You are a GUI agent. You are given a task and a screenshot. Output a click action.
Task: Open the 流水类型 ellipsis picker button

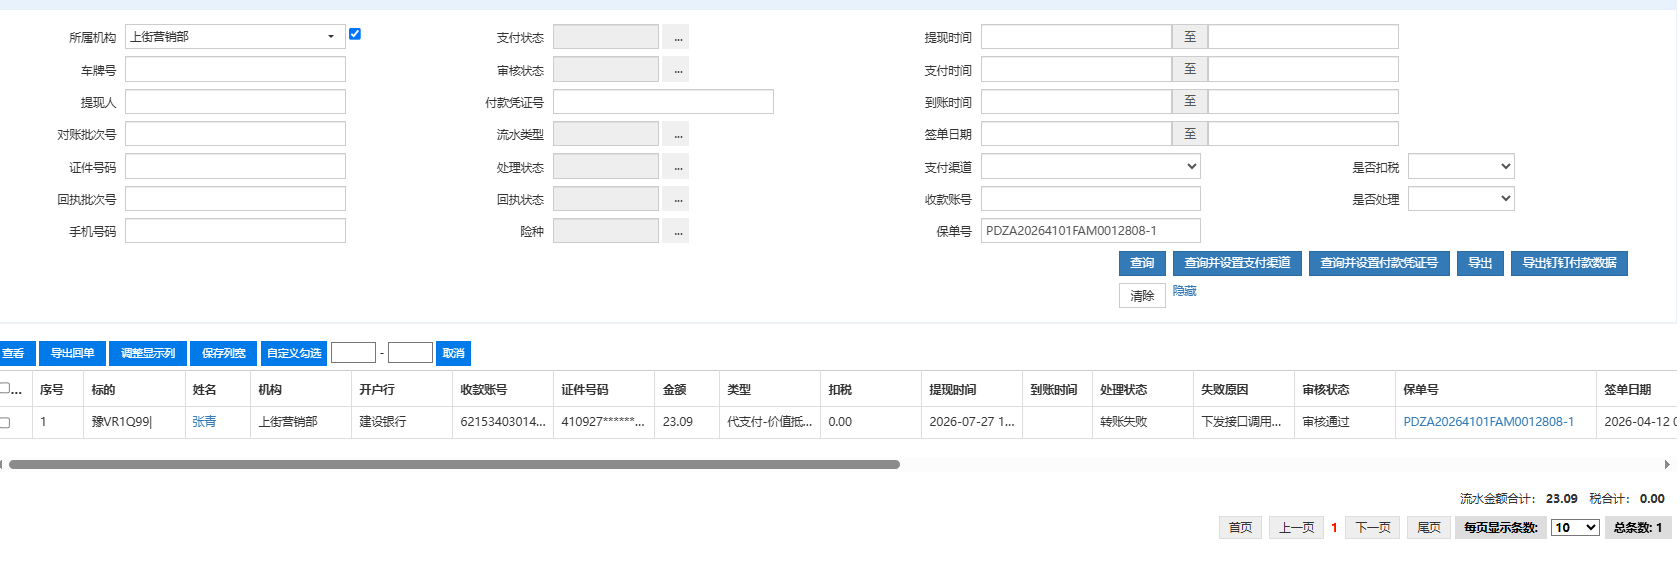[x=678, y=134]
